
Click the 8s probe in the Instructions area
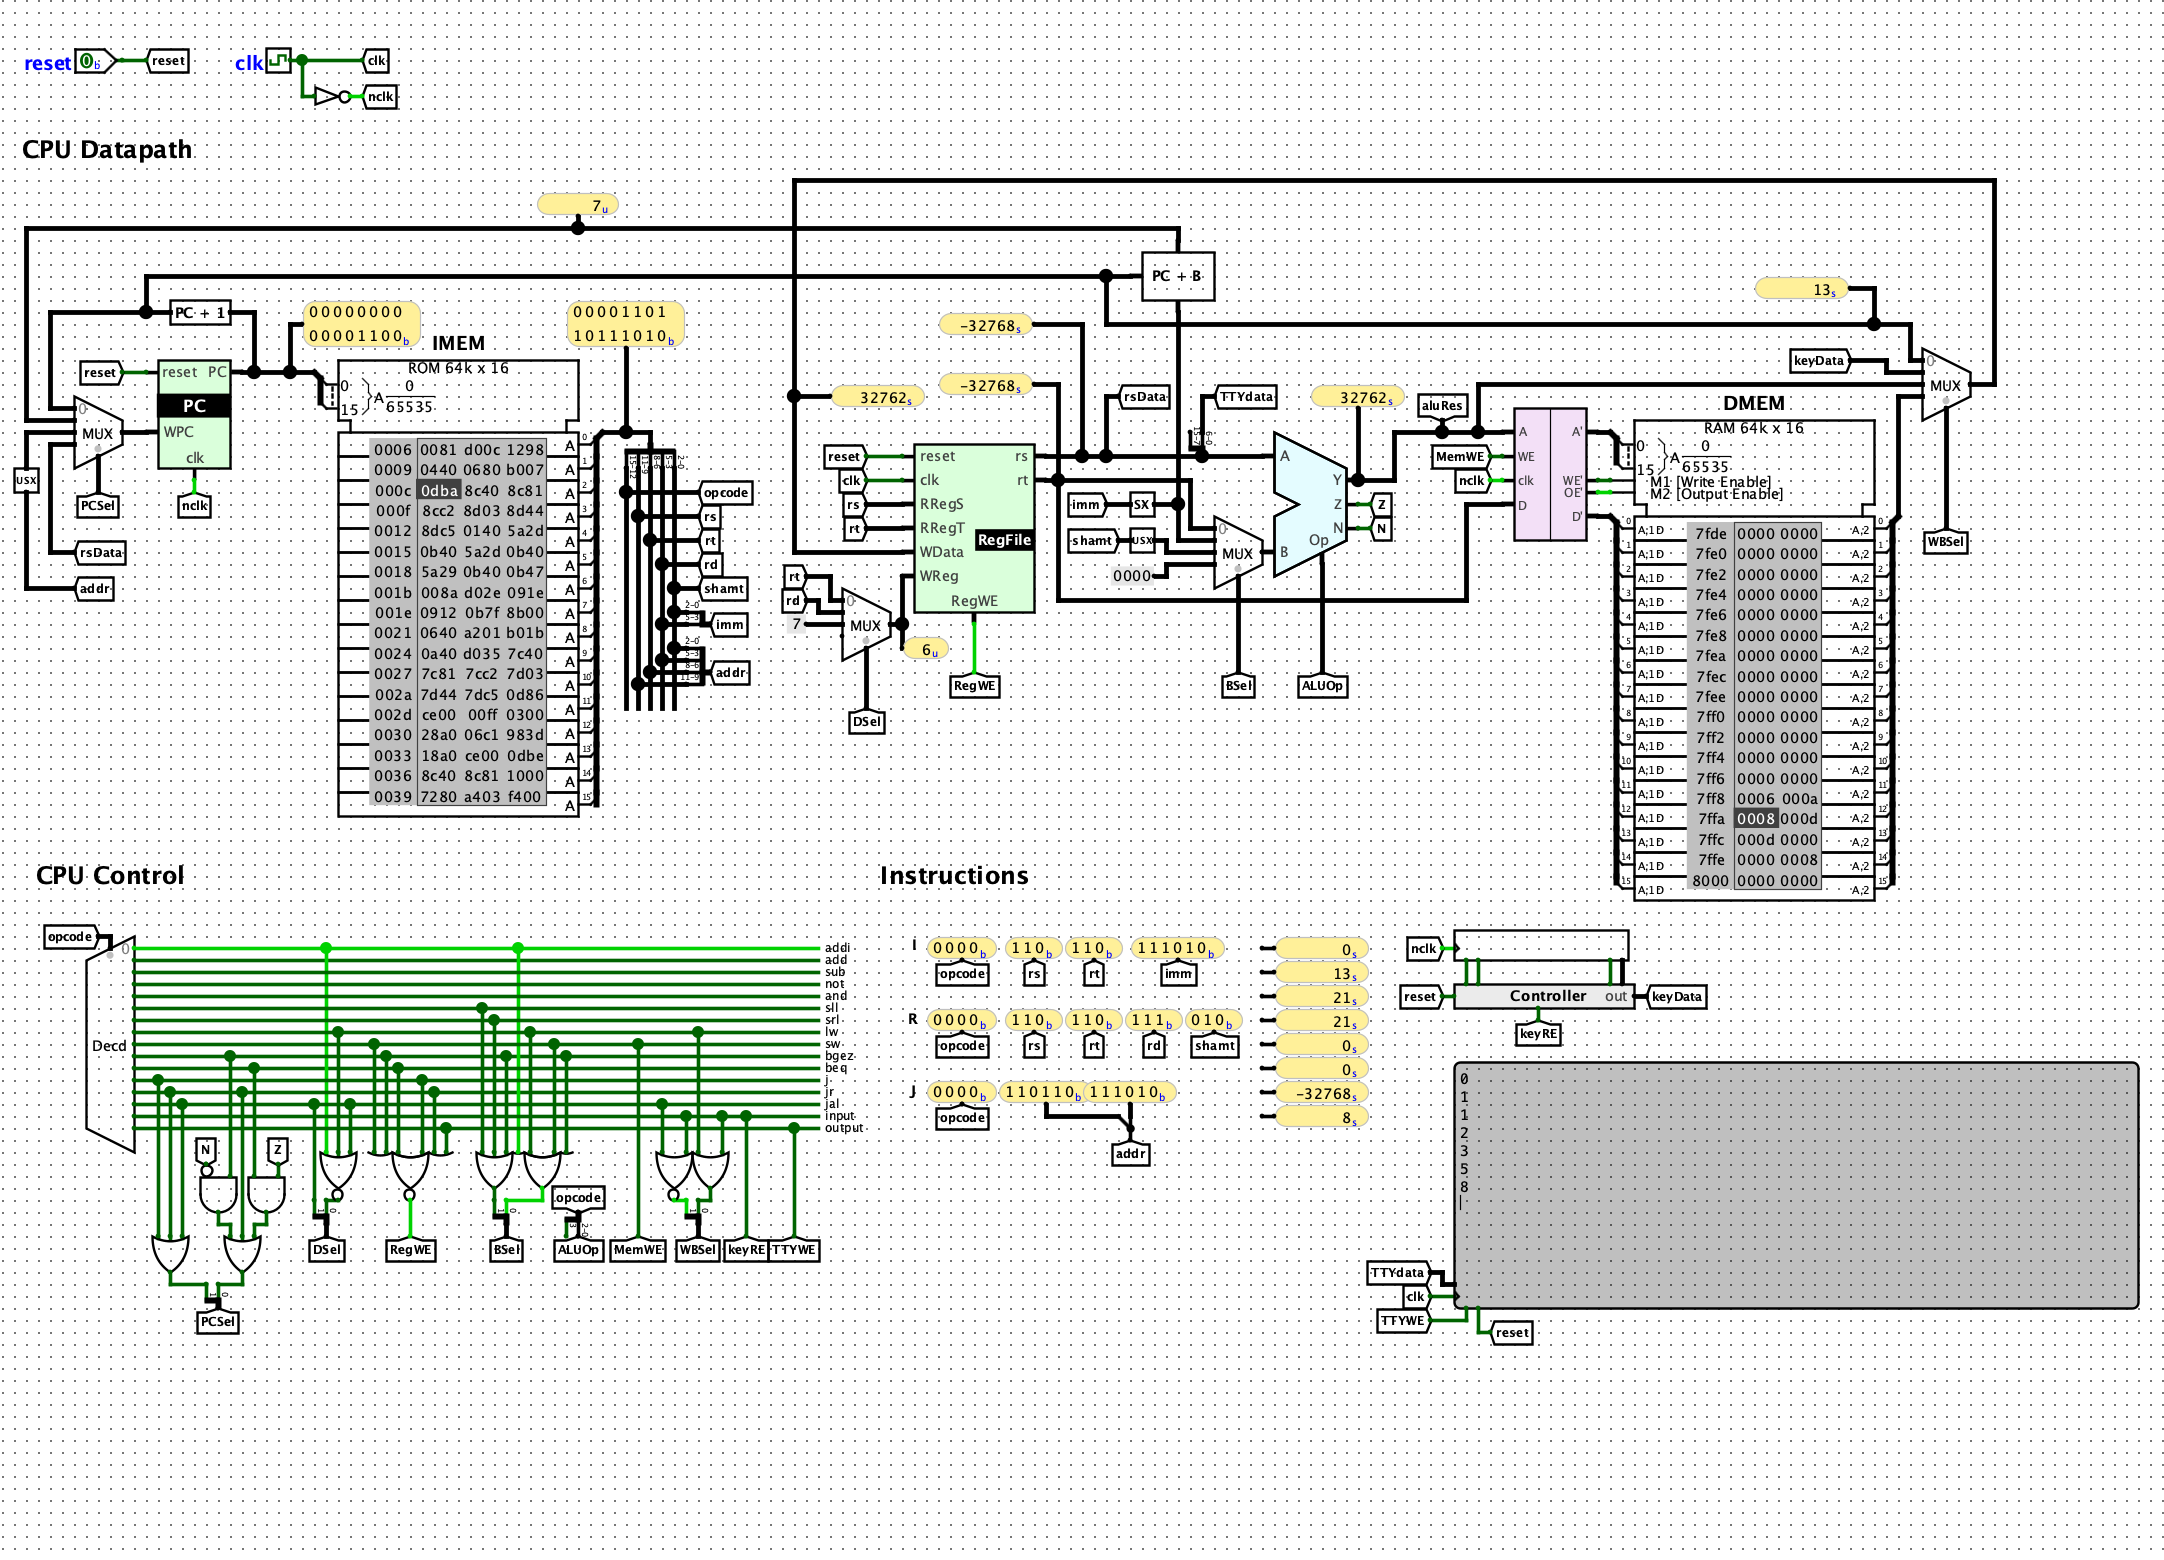tap(1322, 1118)
